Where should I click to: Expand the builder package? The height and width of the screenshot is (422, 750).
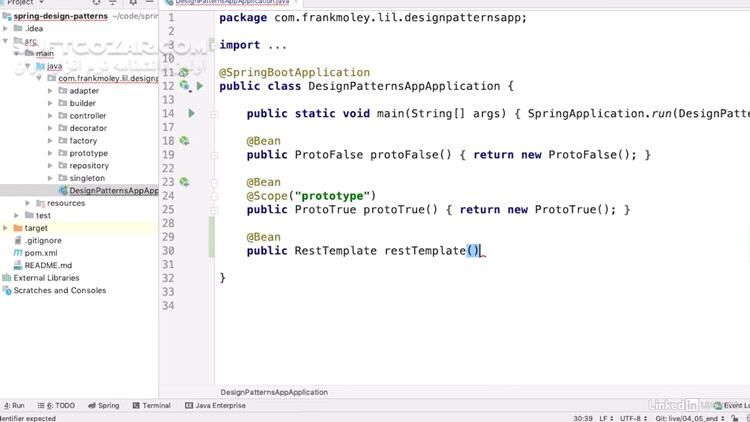50,103
